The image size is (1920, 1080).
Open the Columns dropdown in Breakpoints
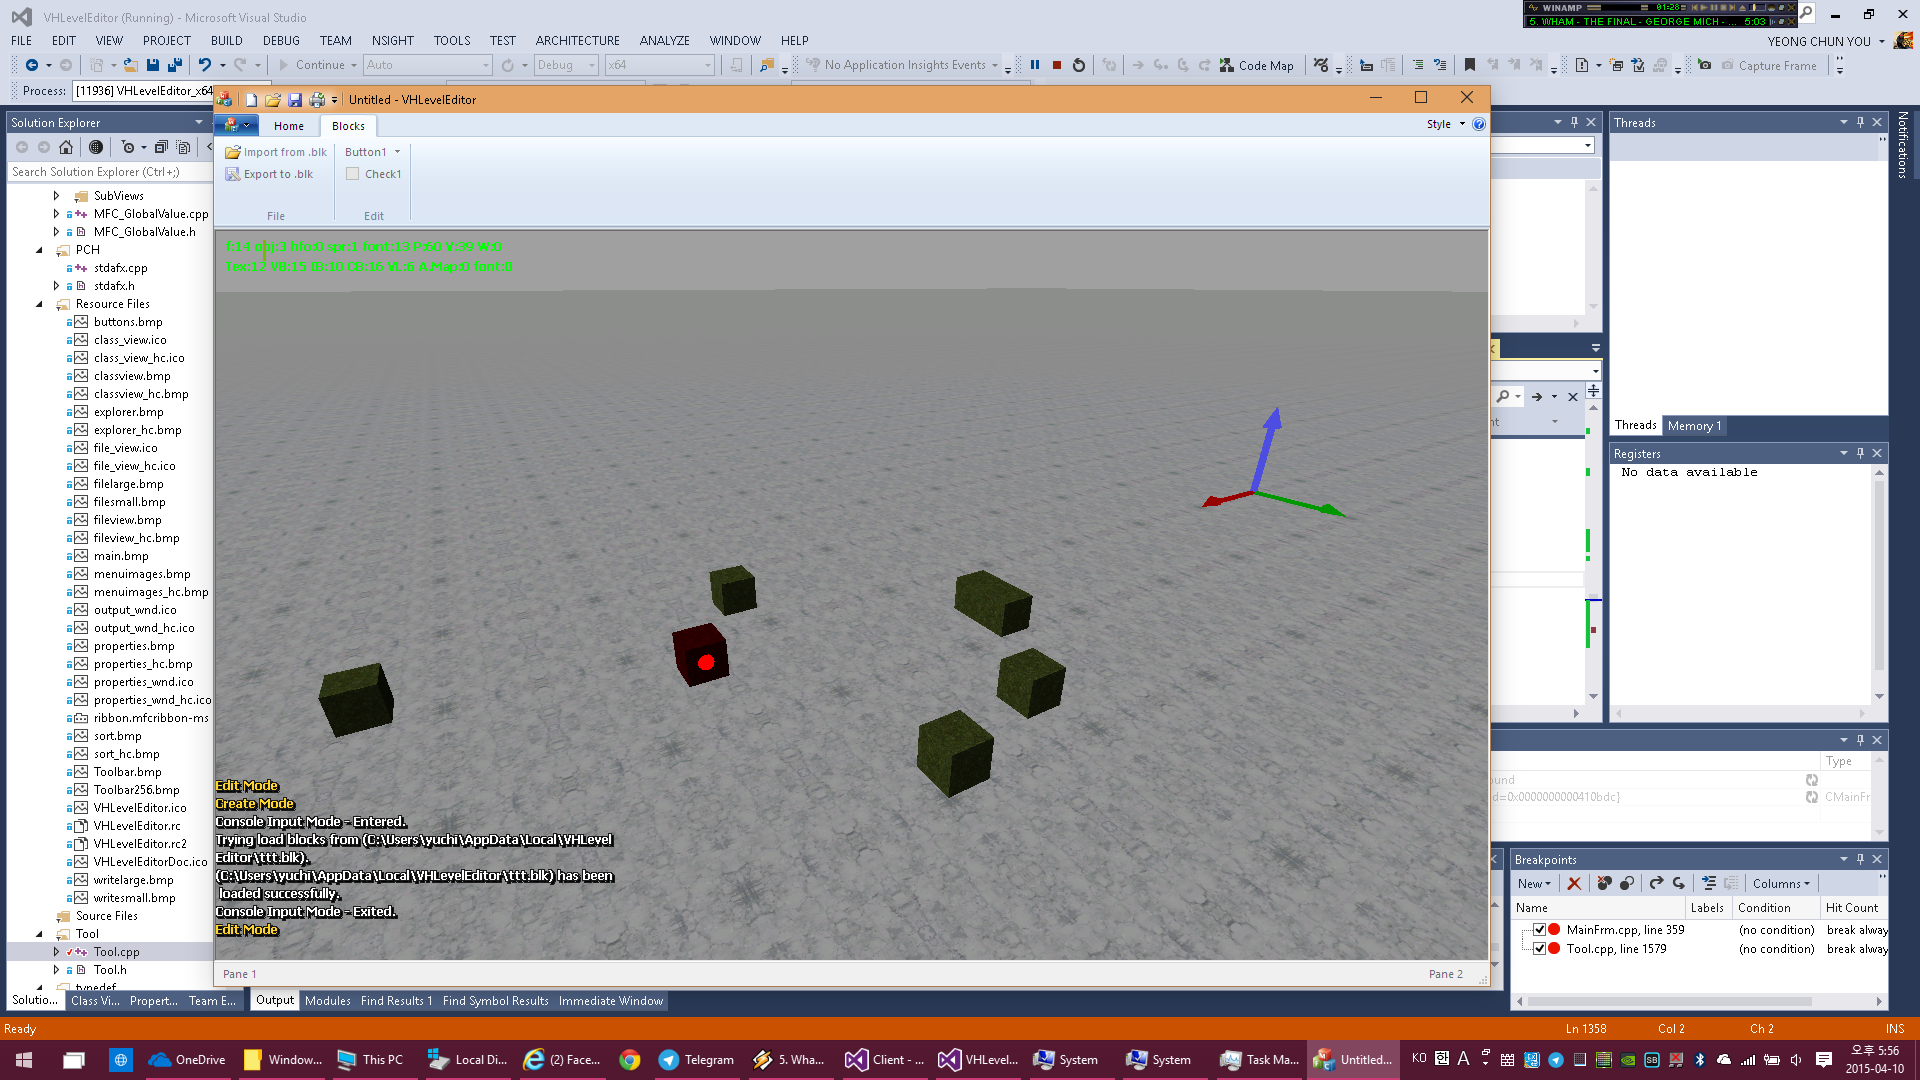point(1781,883)
